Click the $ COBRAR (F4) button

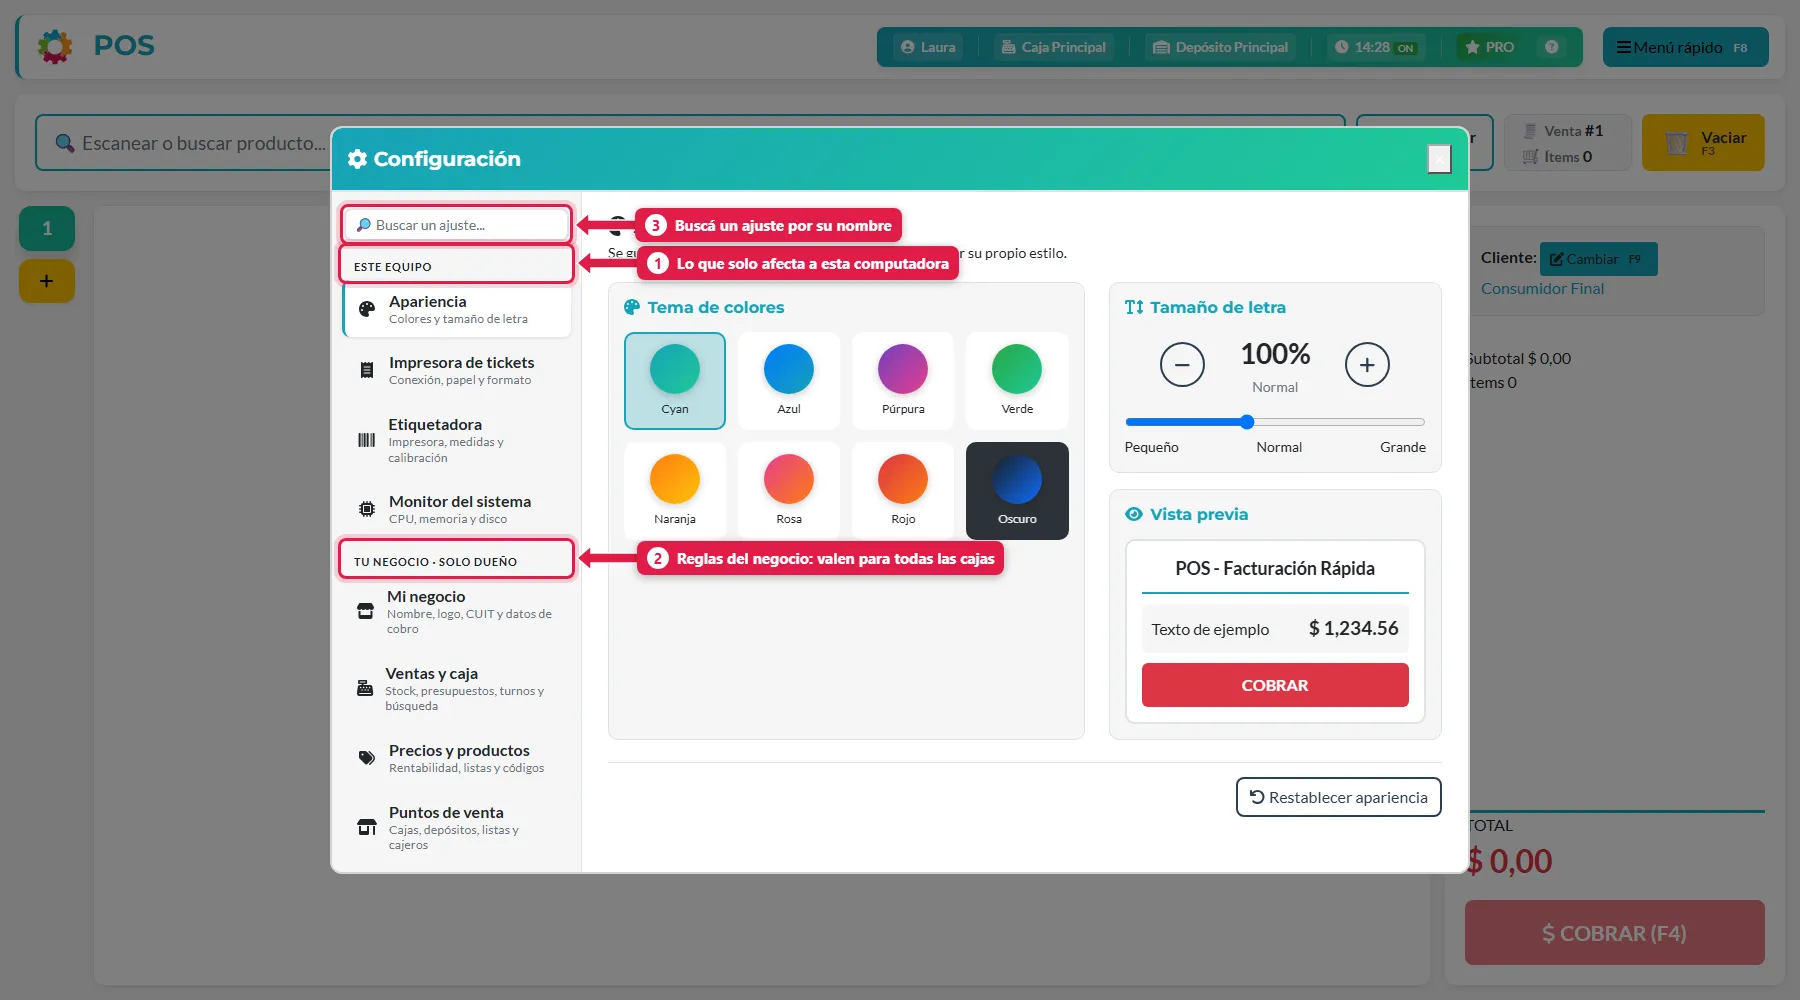point(1614,933)
